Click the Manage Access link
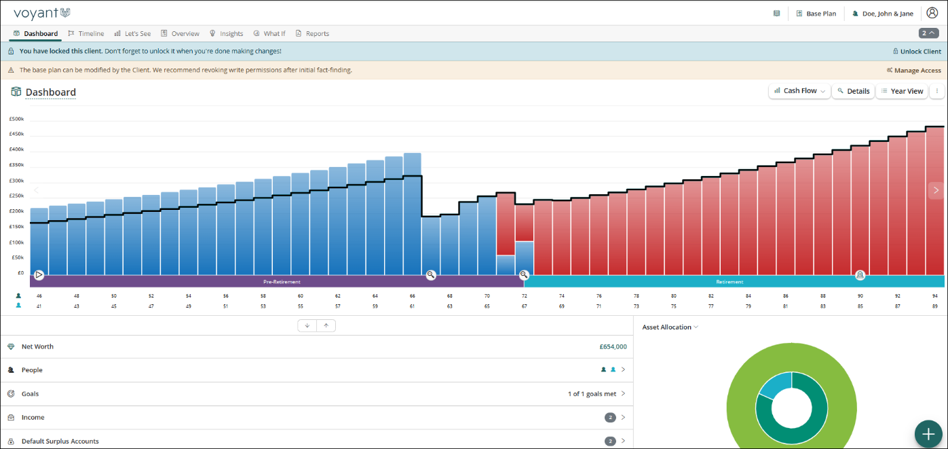 click(914, 70)
